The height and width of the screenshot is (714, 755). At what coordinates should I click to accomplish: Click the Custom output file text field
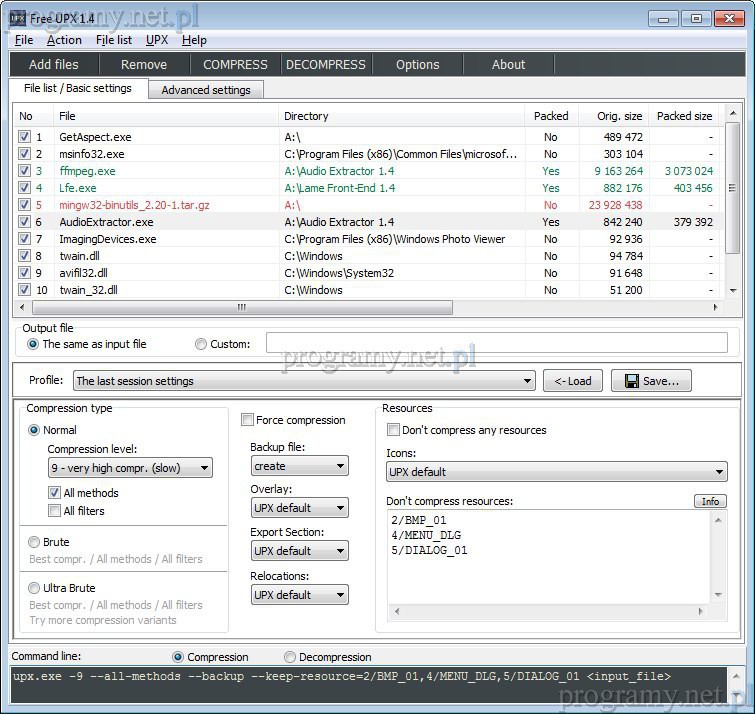(496, 344)
